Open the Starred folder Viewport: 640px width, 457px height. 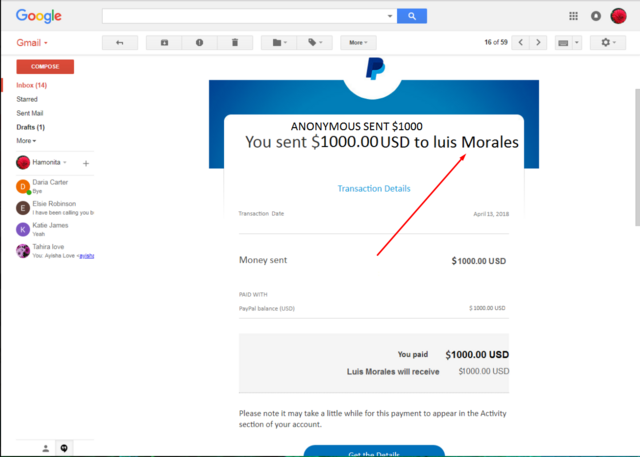[27, 99]
